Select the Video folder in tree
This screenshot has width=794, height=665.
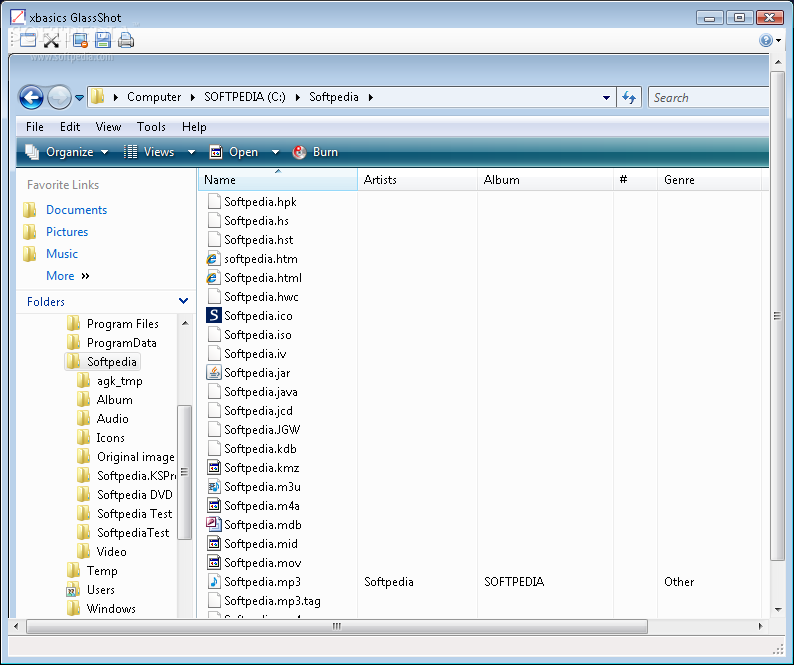click(x=111, y=552)
